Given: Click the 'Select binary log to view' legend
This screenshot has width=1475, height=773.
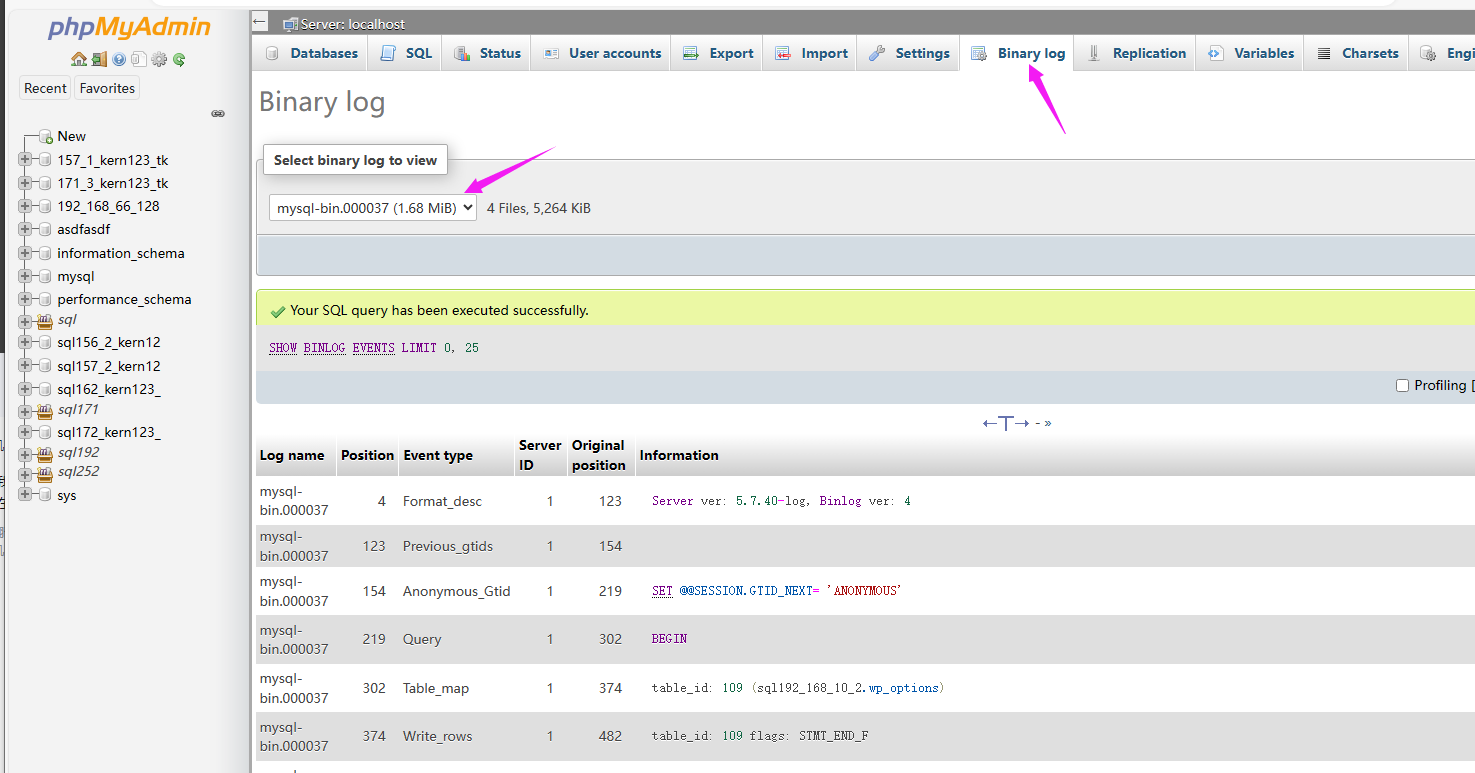Looking at the screenshot, I should 355,160.
